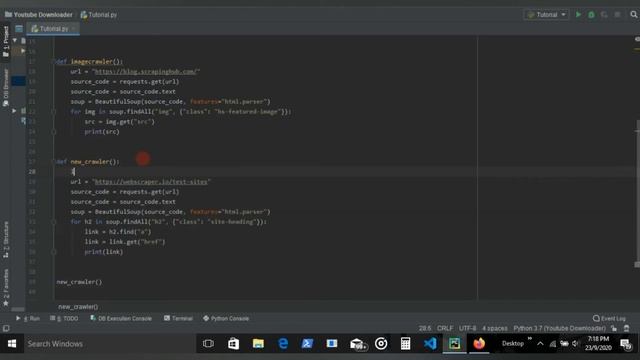Fold the imagecrawler function definition
The height and width of the screenshot is (360, 640).
(x=54, y=62)
